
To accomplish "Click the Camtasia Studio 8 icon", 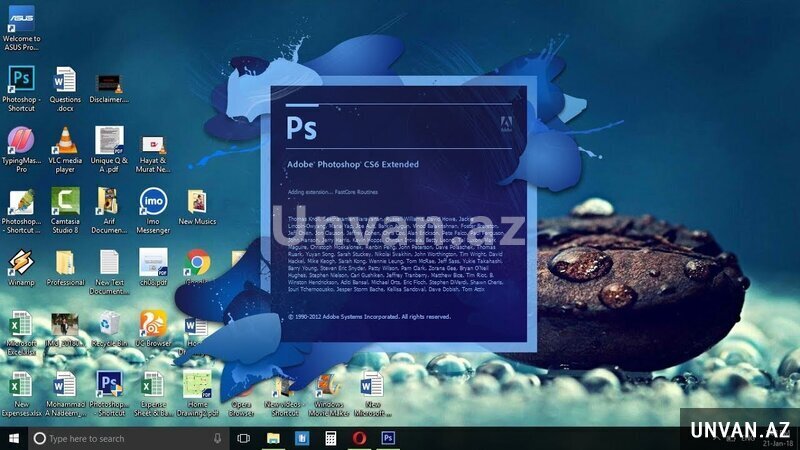I will (65, 202).
